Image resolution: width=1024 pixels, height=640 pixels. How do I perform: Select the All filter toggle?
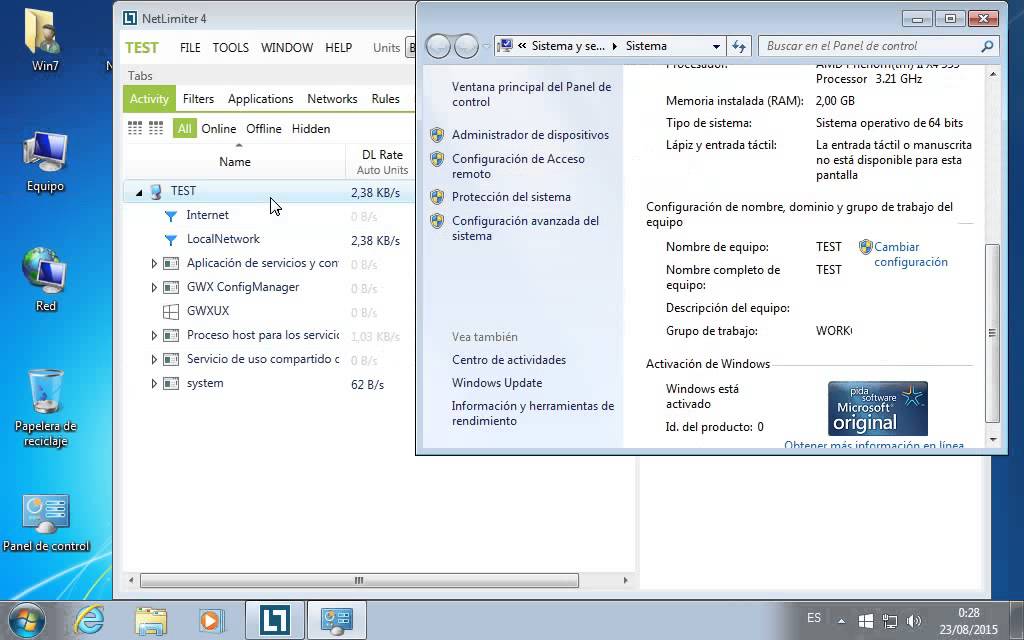[184, 129]
